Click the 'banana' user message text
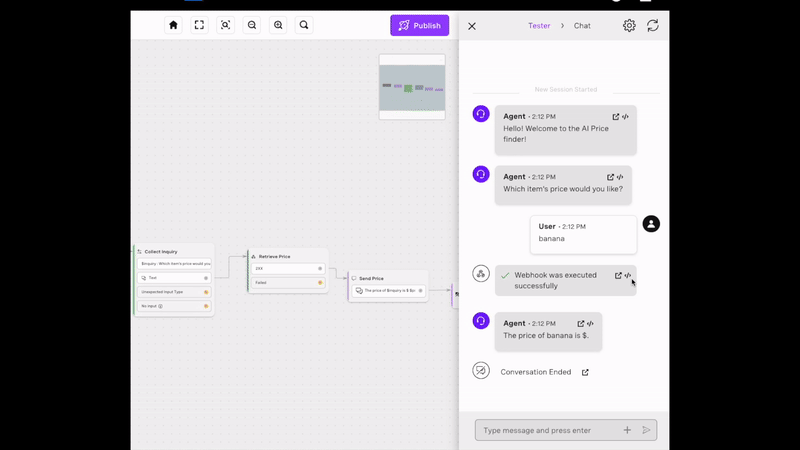The image size is (800, 450). (552, 239)
